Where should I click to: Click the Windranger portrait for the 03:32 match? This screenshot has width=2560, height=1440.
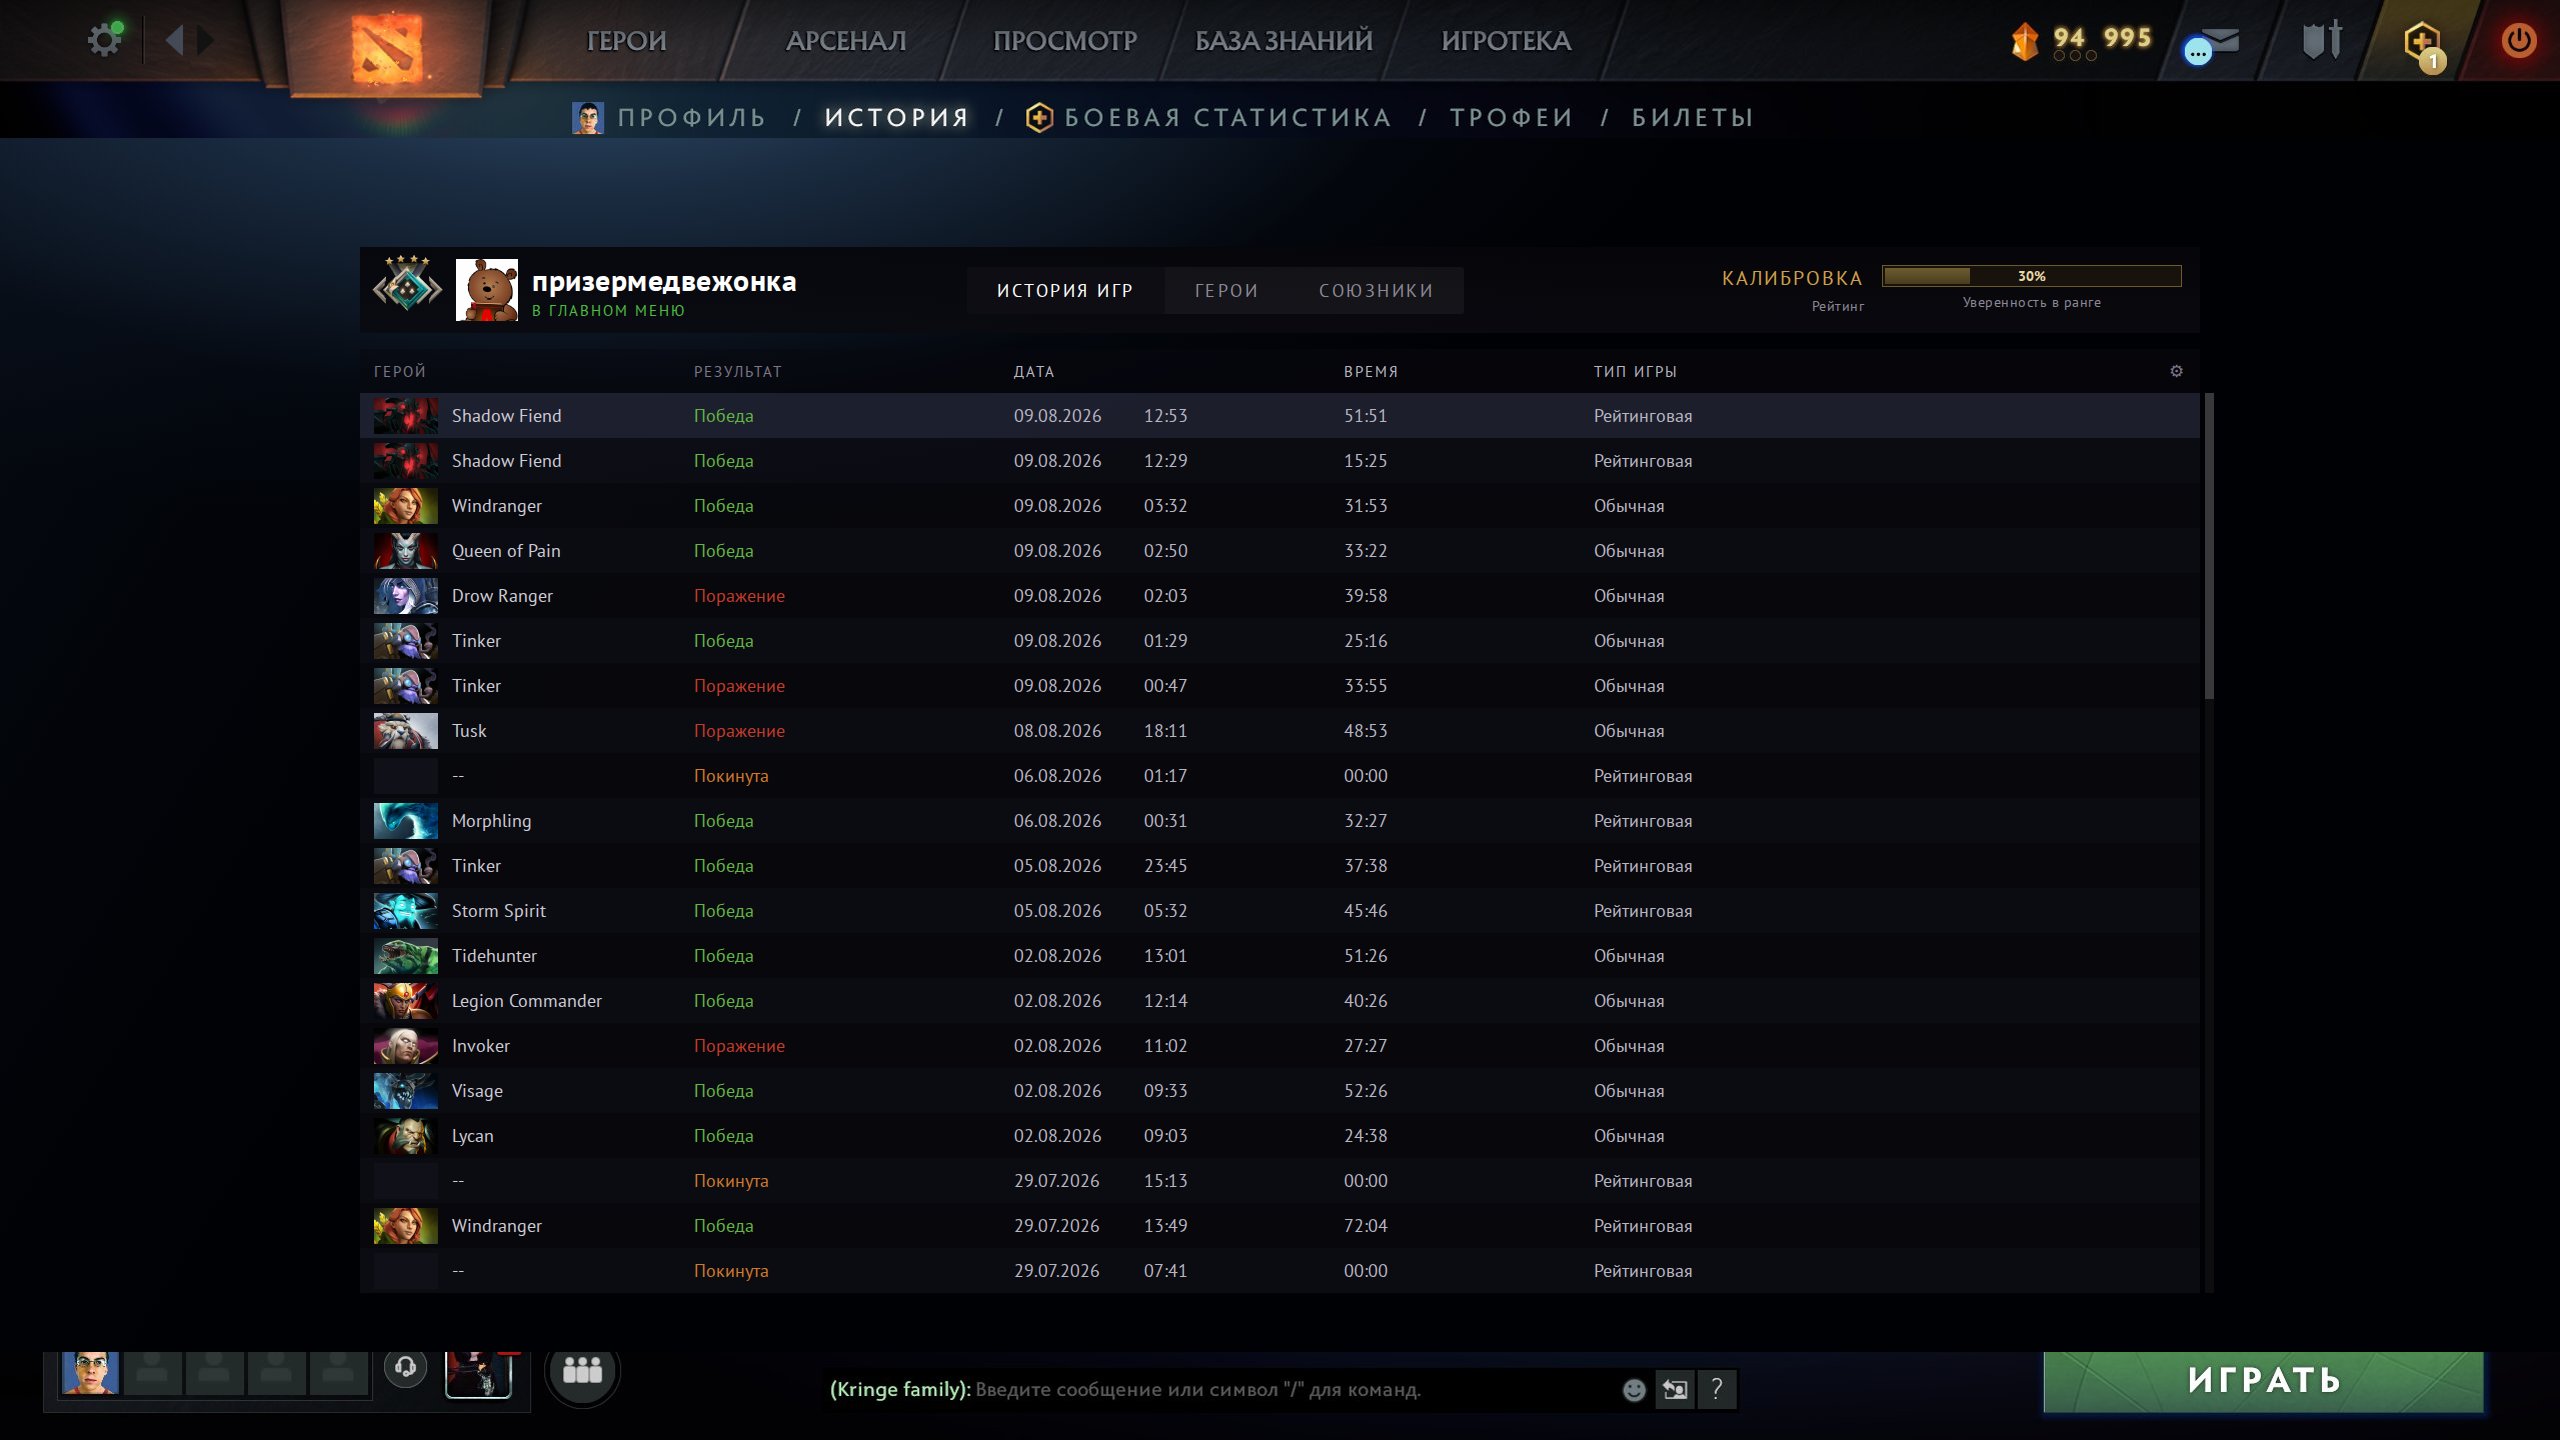pyautogui.click(x=406, y=506)
